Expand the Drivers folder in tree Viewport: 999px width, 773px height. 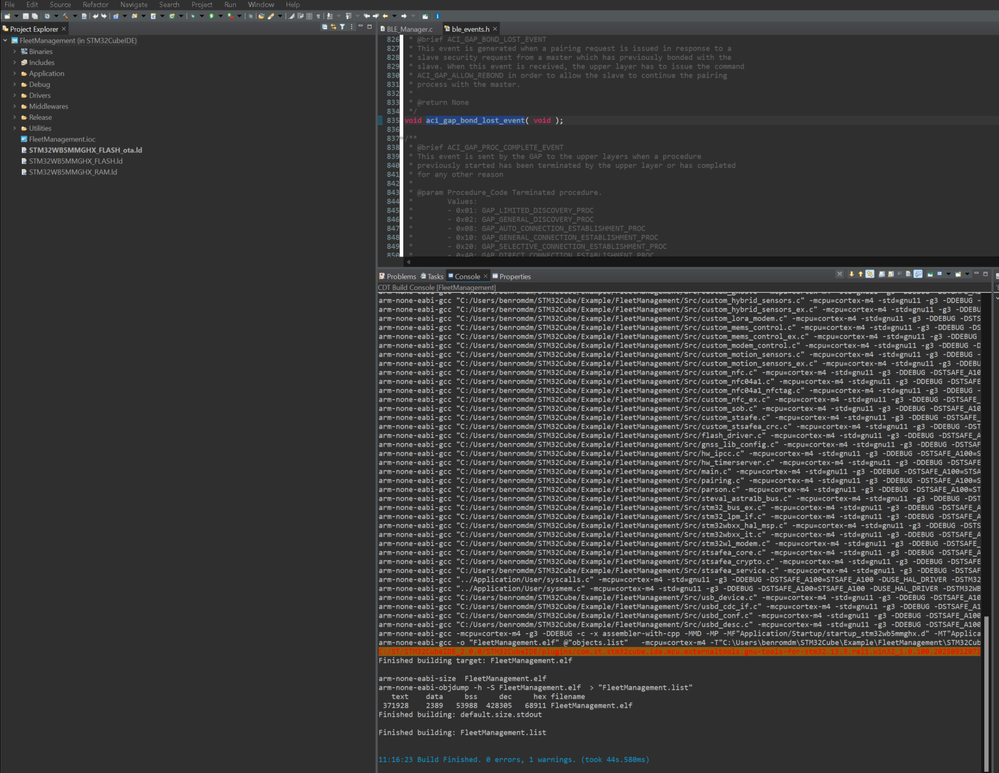pyautogui.click(x=15, y=95)
